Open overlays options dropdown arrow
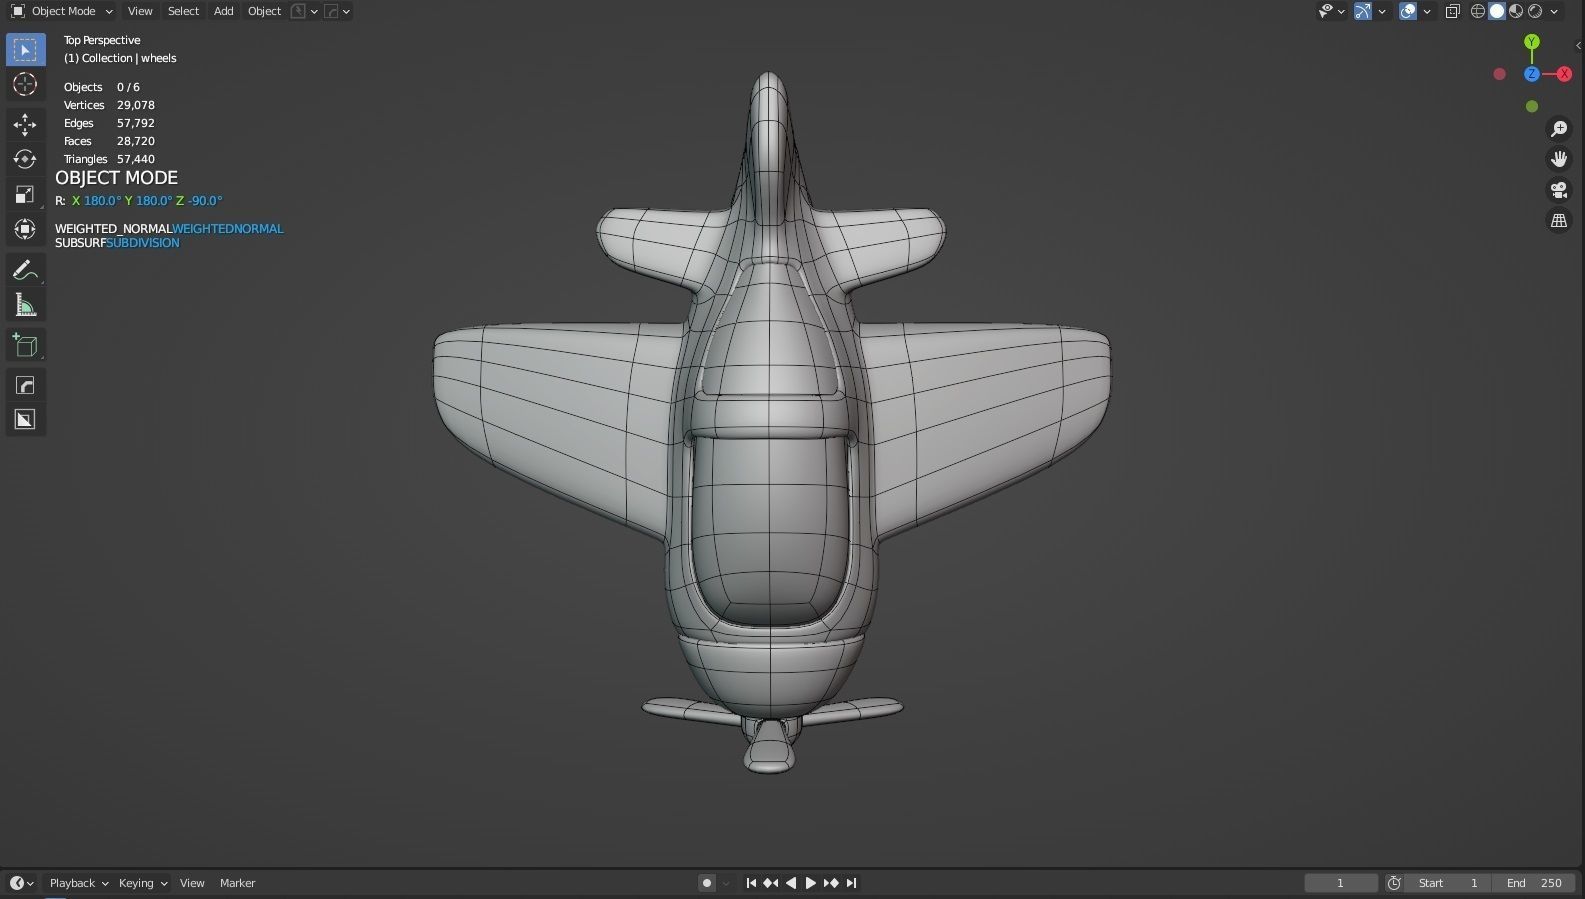 click(1427, 12)
